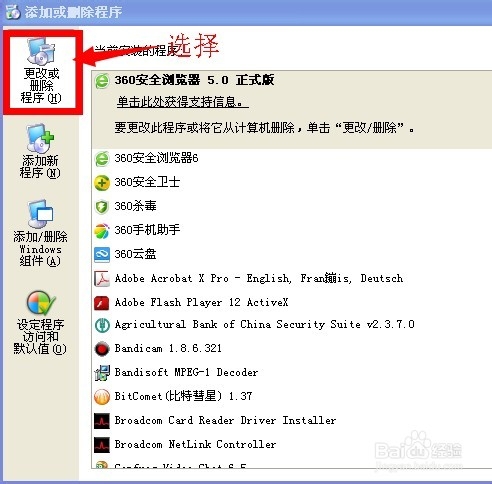
Task: Open Set Program Access and Defaults (设定程序访问和默认值)
Action: click(40, 323)
